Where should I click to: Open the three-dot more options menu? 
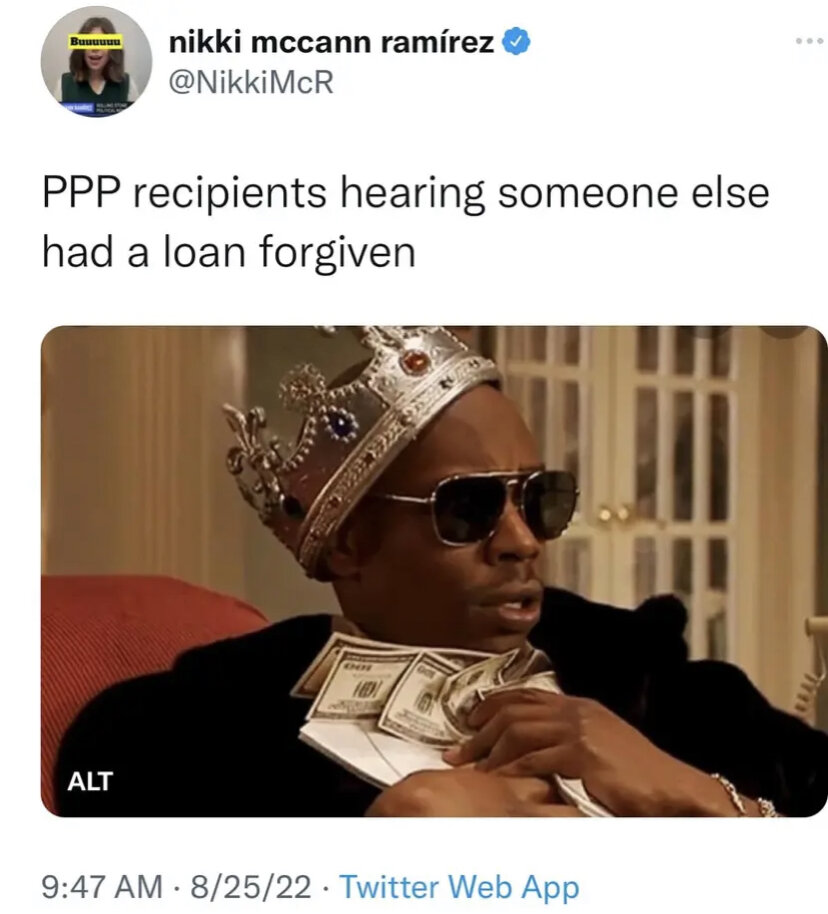point(811,41)
